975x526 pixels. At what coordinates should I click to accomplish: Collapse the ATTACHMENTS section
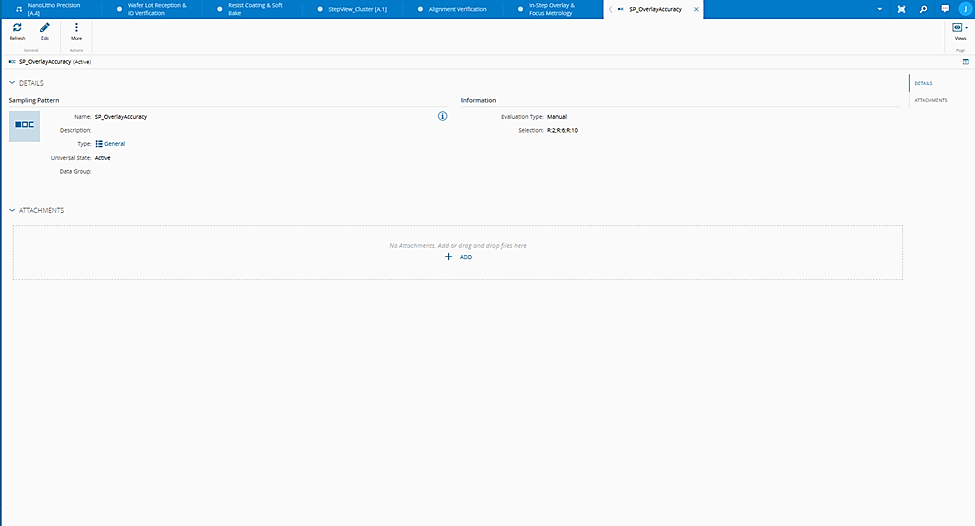tap(12, 210)
